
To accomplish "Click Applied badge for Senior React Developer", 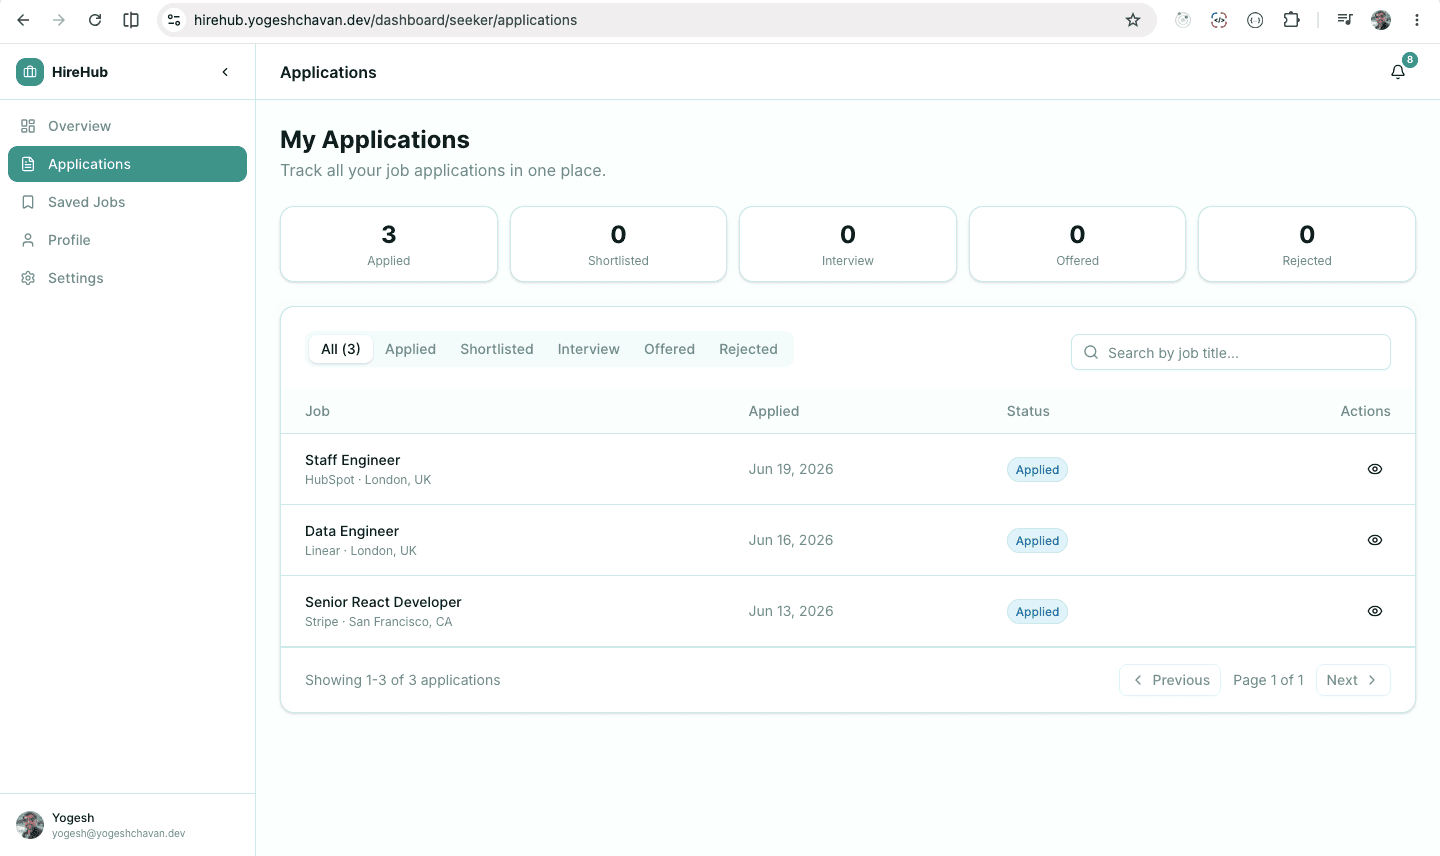I will pos(1037,612).
